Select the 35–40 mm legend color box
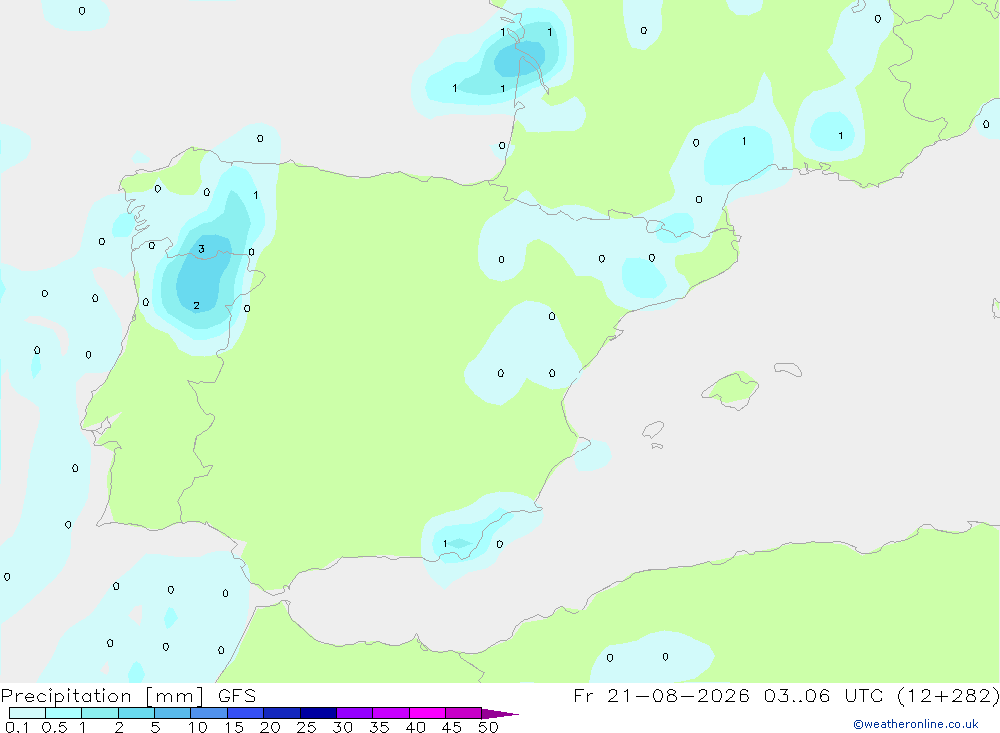 click(x=391, y=713)
